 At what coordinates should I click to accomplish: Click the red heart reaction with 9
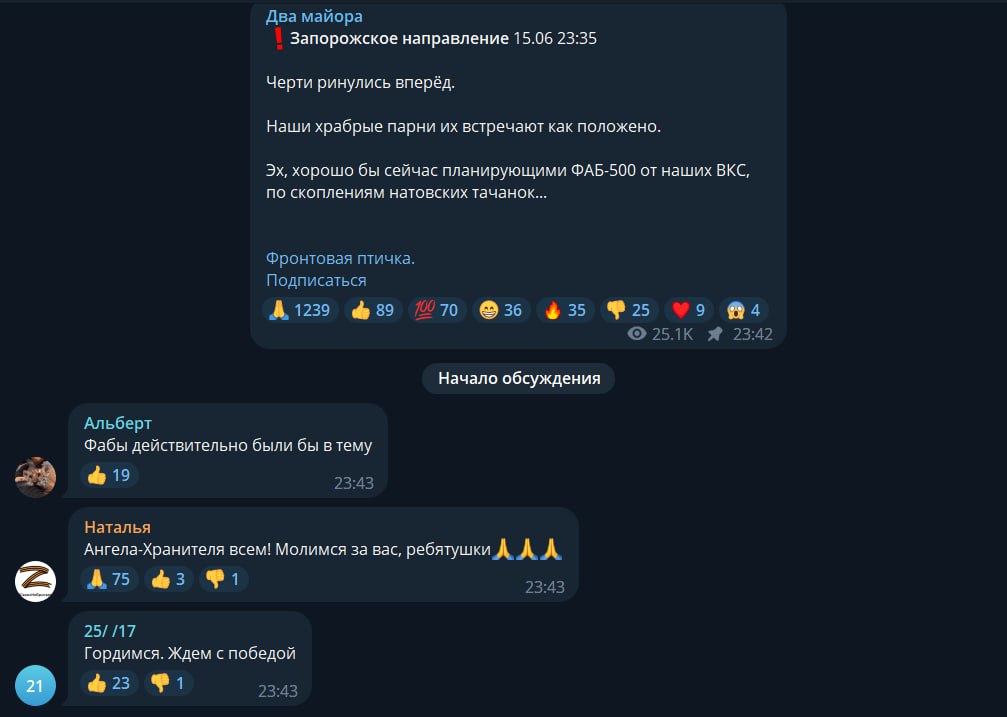coord(688,310)
